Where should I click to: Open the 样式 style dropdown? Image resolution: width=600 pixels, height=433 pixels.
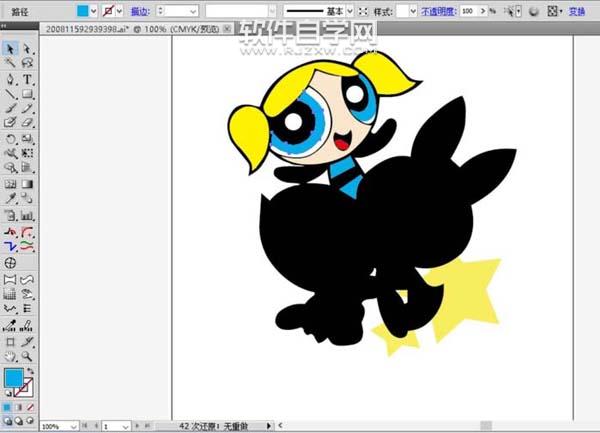413,11
